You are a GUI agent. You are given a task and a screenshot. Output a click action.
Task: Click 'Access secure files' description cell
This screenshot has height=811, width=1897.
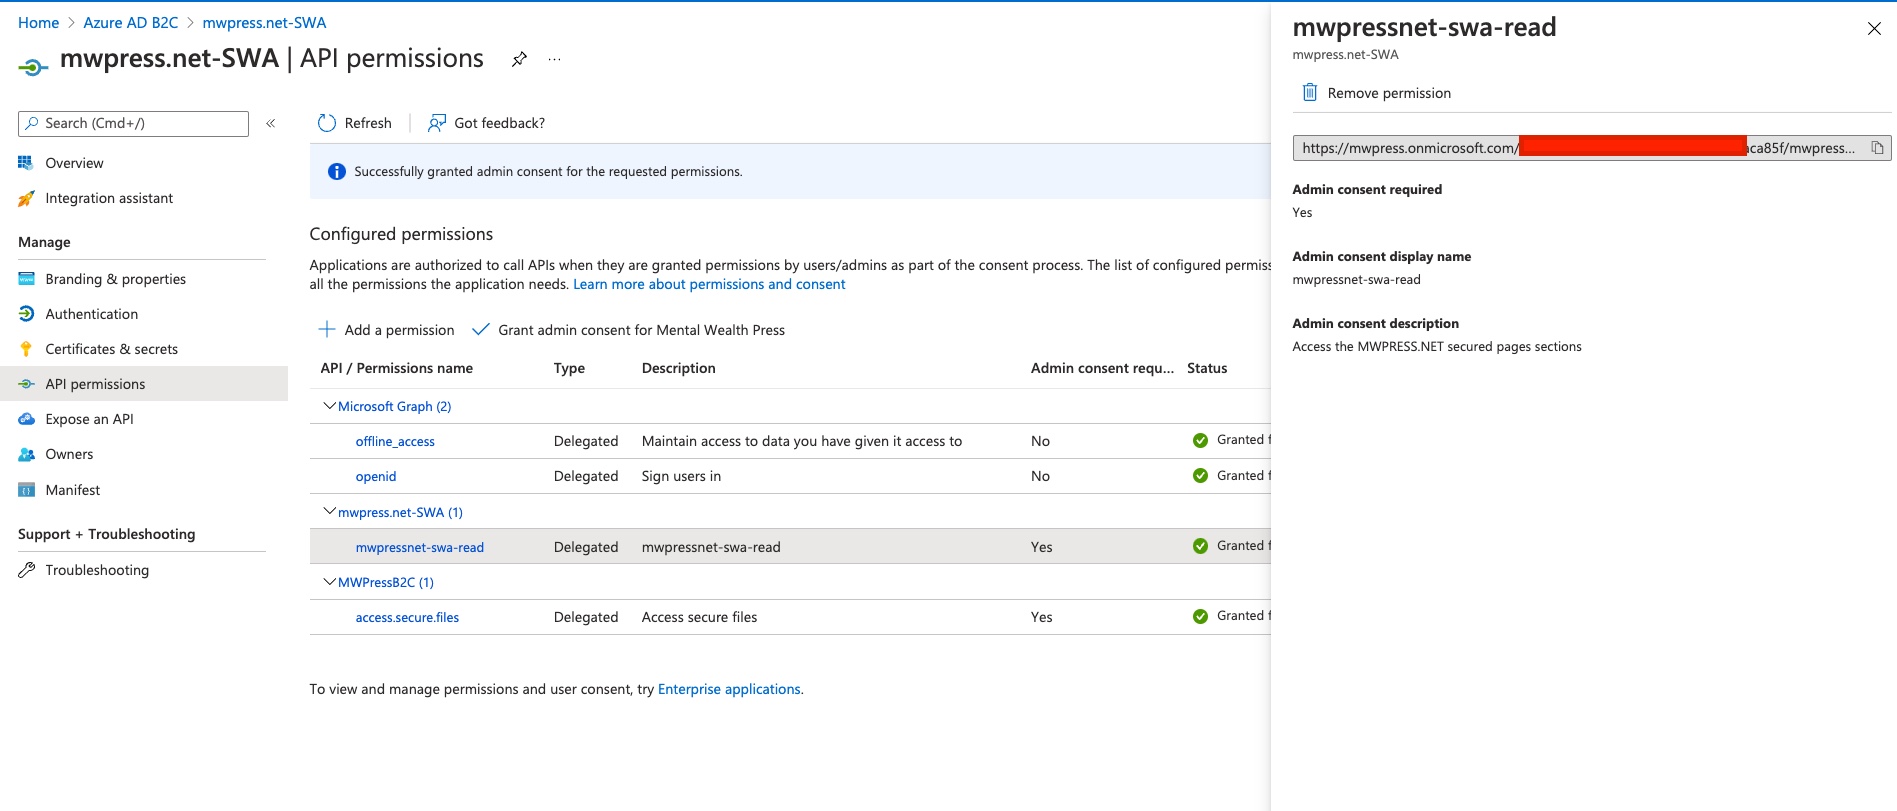(699, 617)
